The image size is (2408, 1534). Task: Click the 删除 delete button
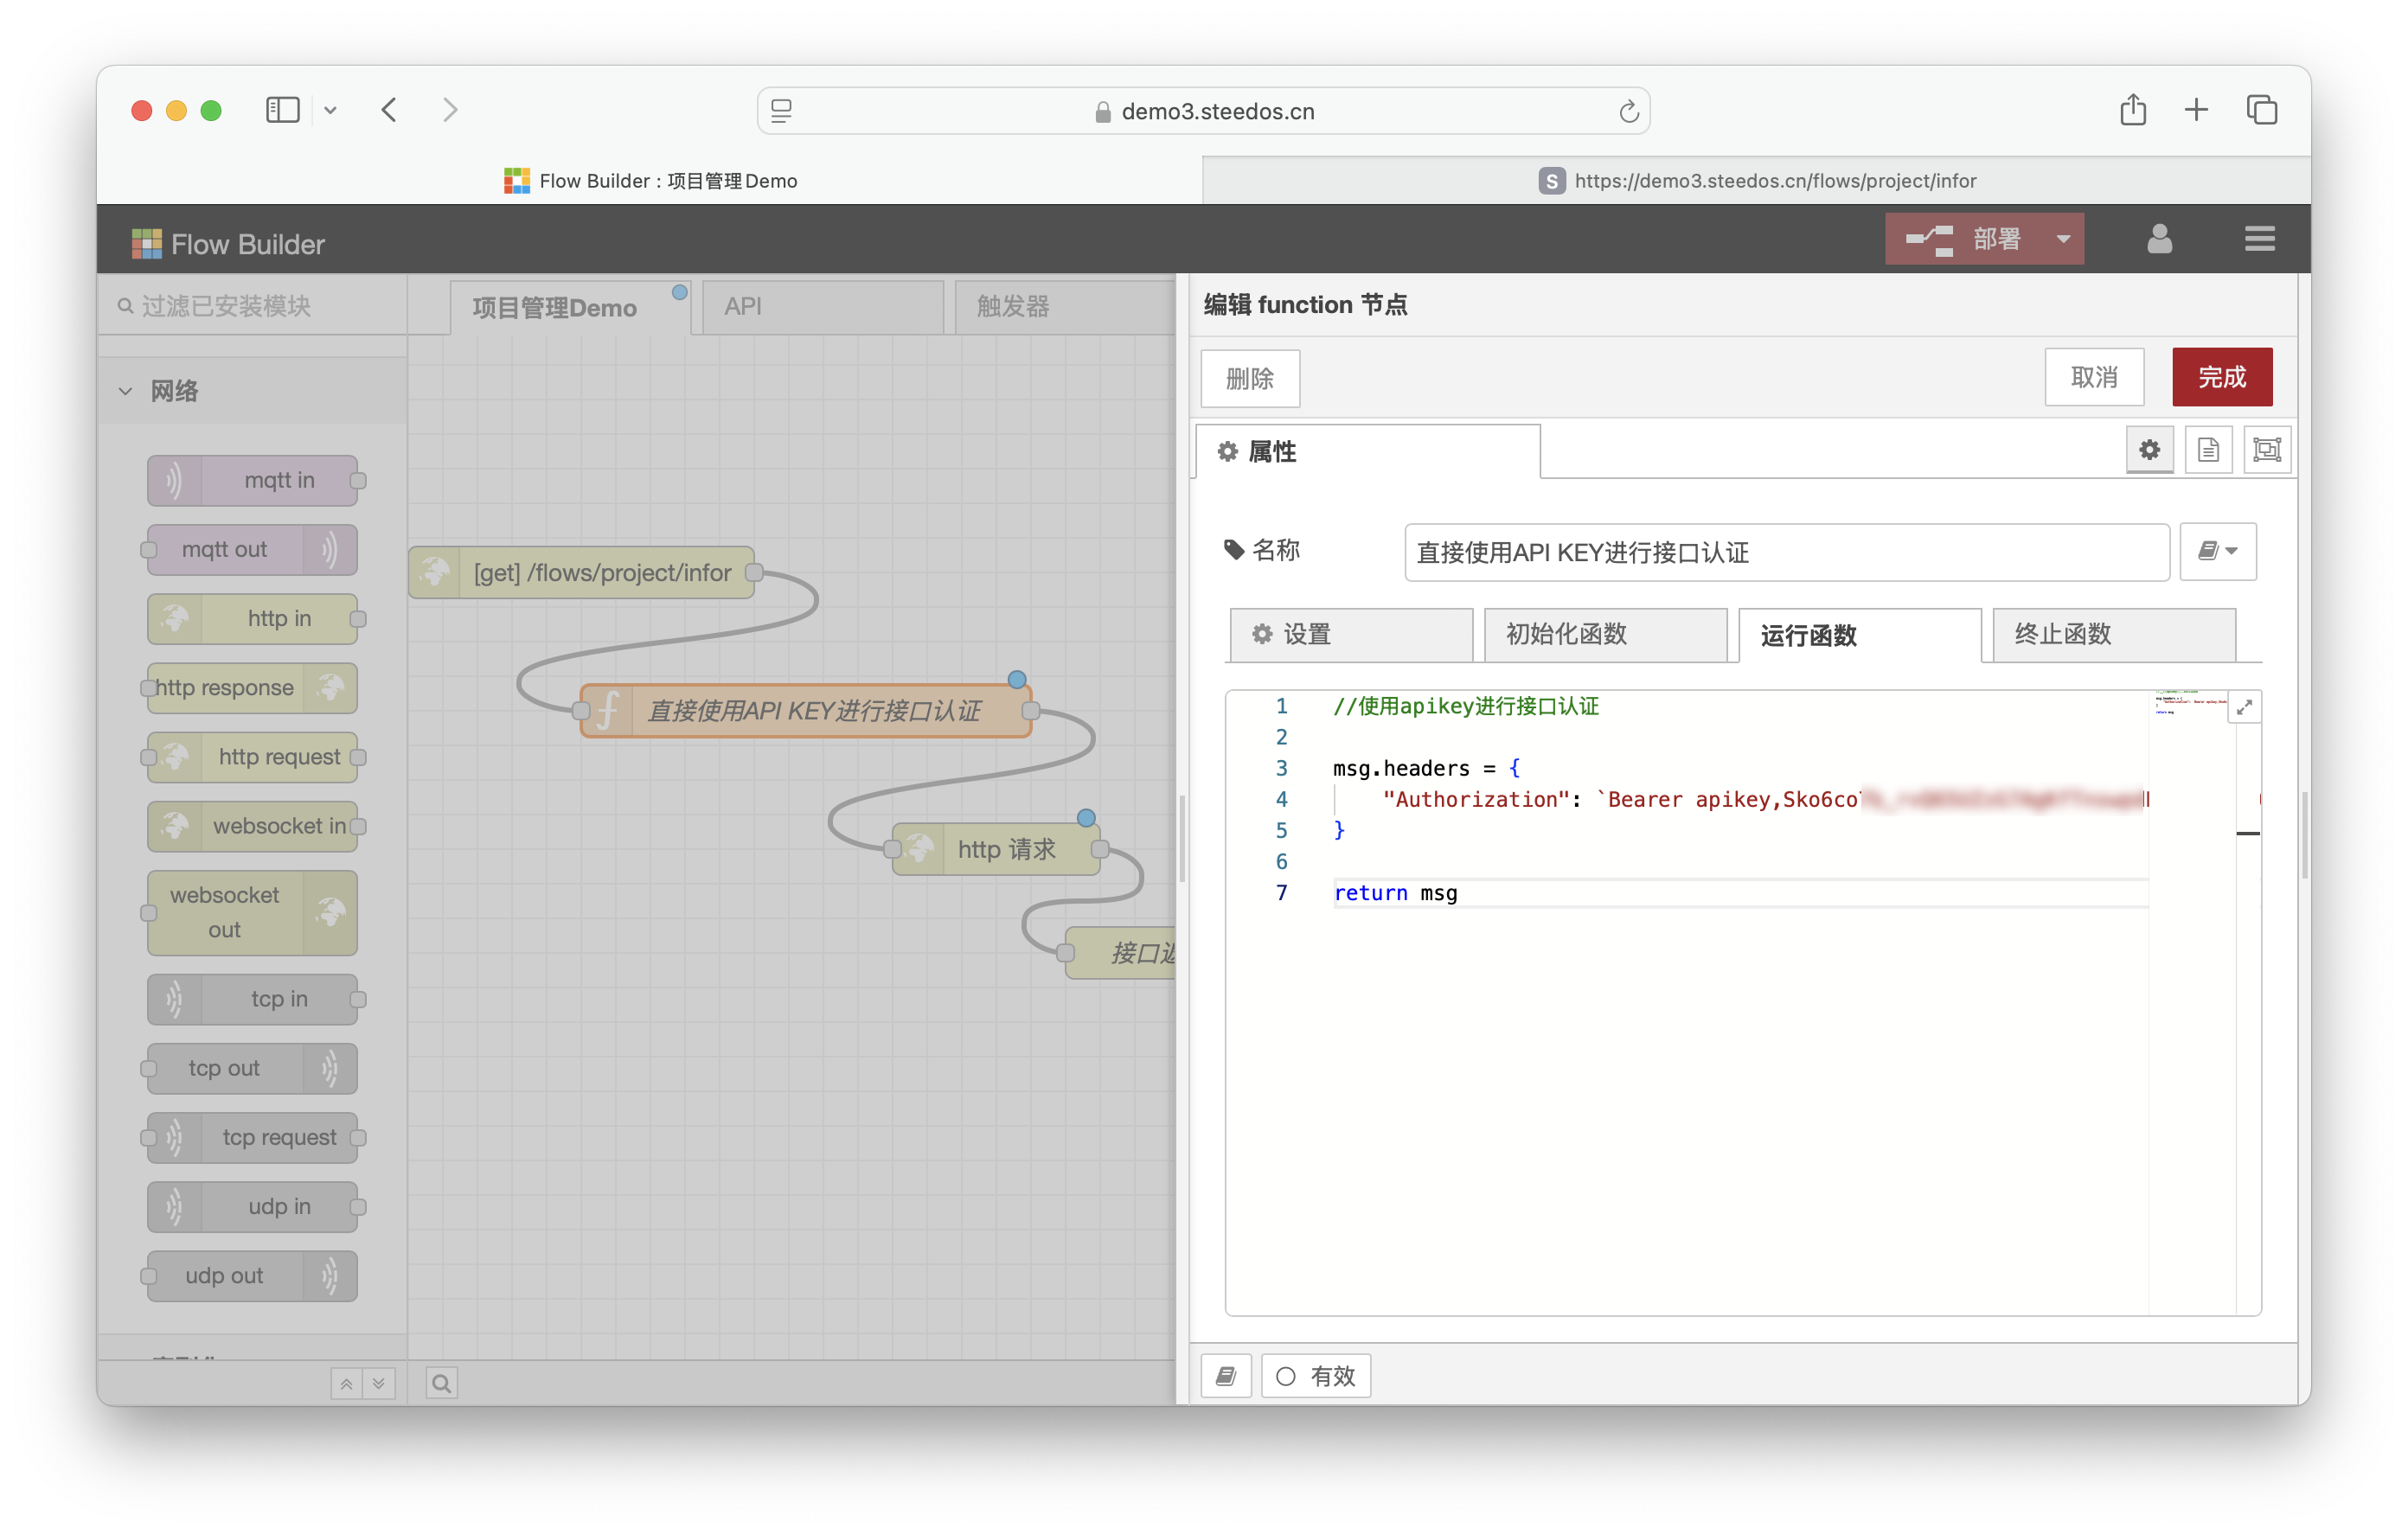1250,378
